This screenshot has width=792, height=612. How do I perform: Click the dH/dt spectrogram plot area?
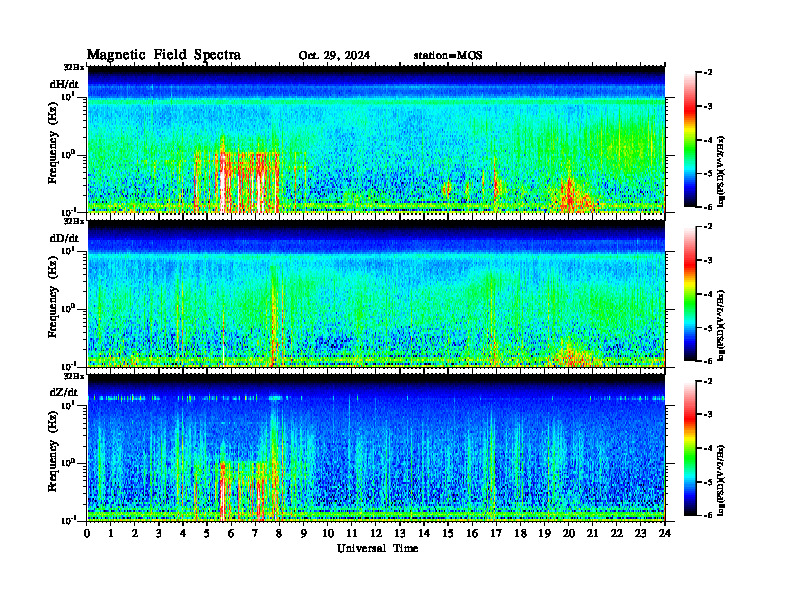coord(376,139)
